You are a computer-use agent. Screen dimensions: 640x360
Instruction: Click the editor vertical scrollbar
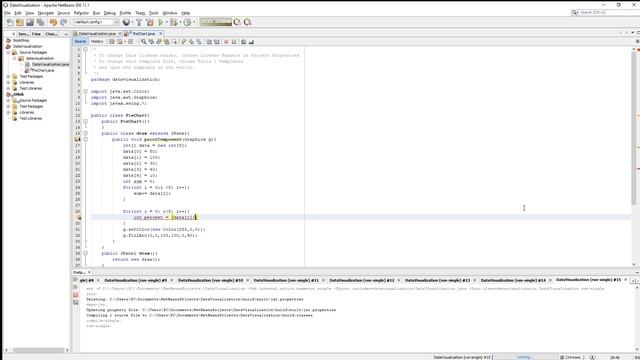point(634,129)
